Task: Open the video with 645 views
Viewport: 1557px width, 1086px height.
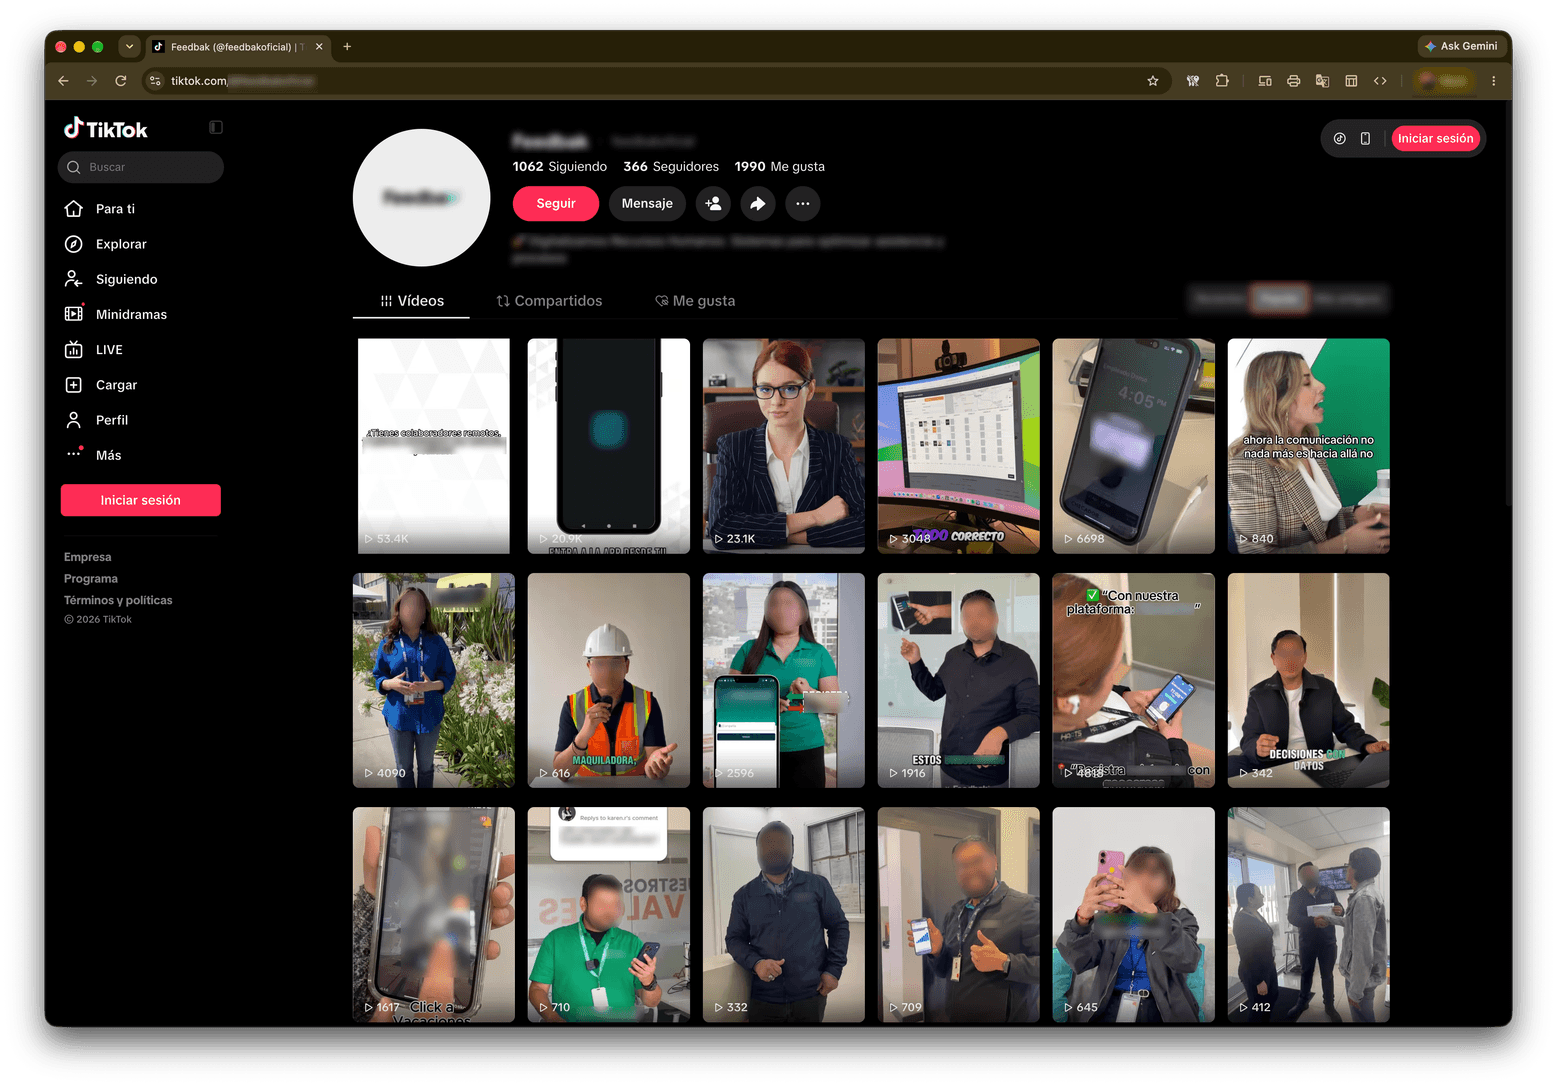Action: pyautogui.click(x=1134, y=914)
